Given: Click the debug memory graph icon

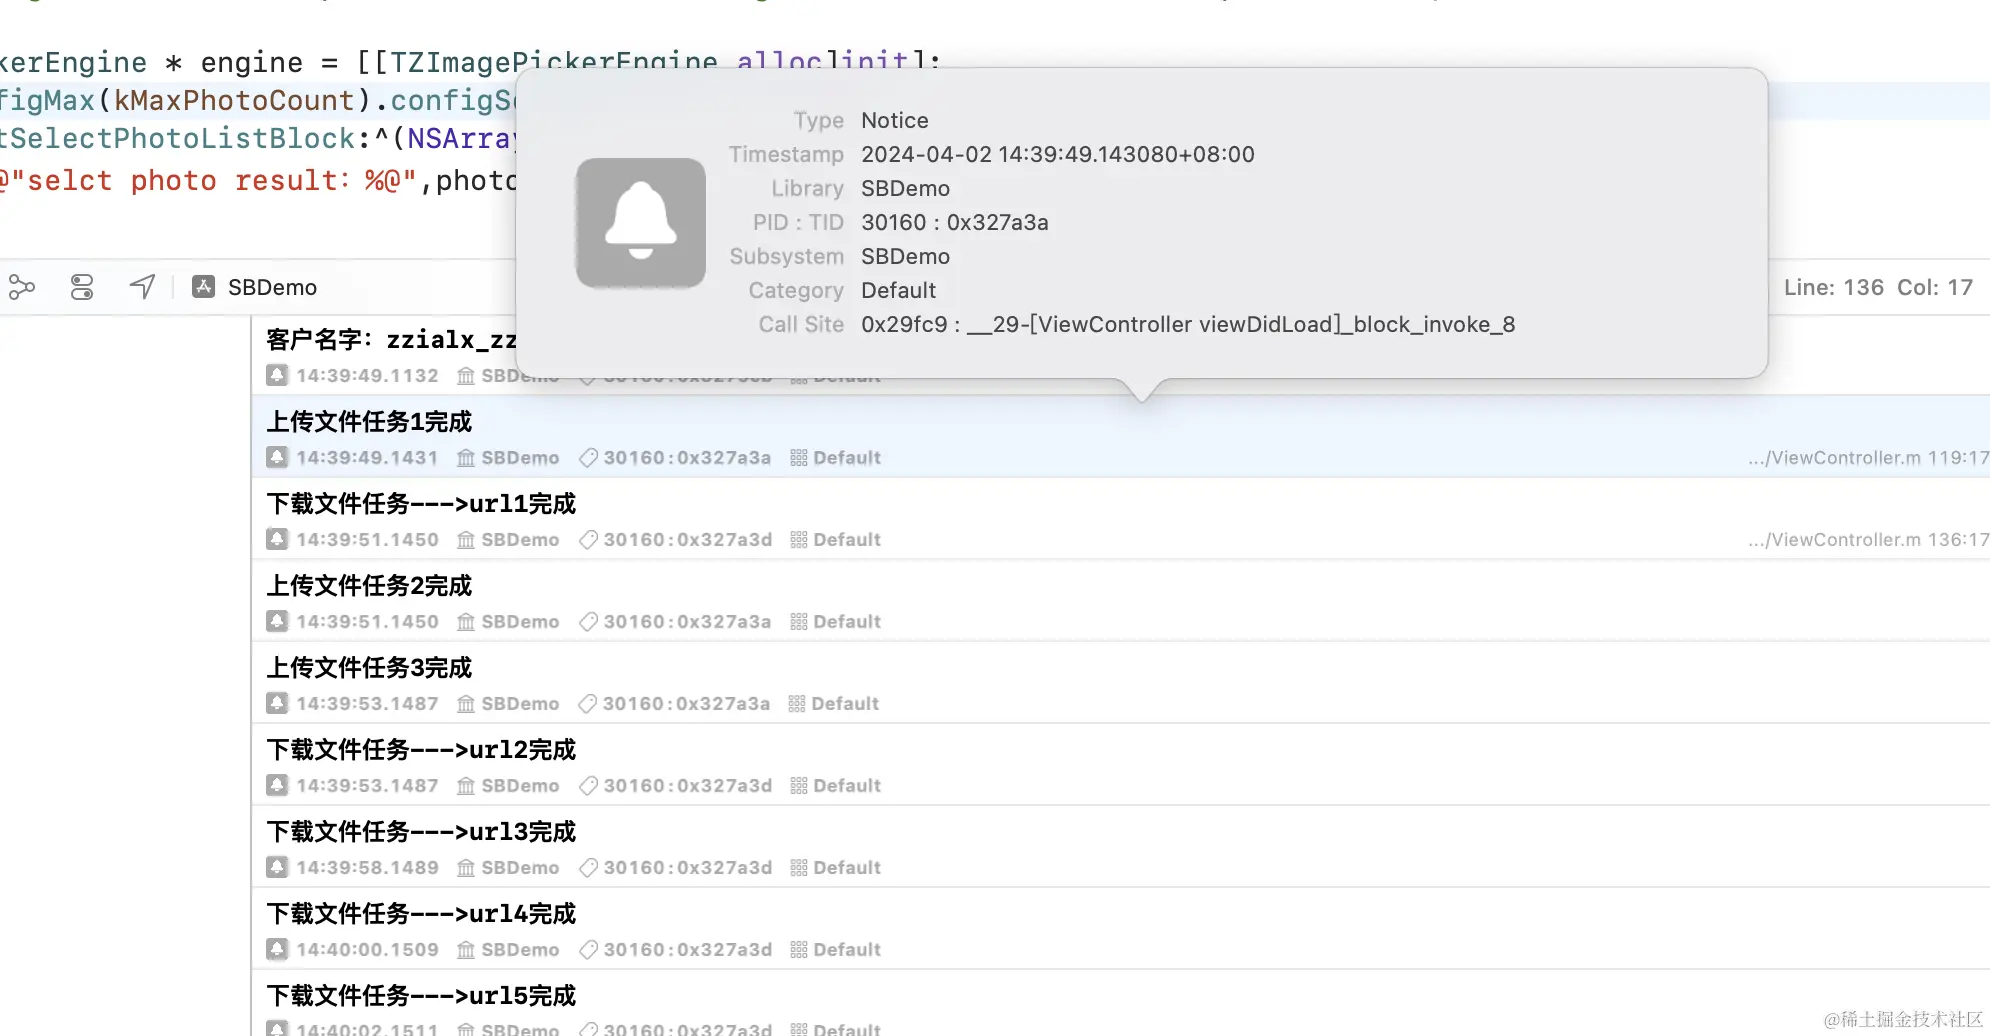Looking at the screenshot, I should tap(22, 288).
